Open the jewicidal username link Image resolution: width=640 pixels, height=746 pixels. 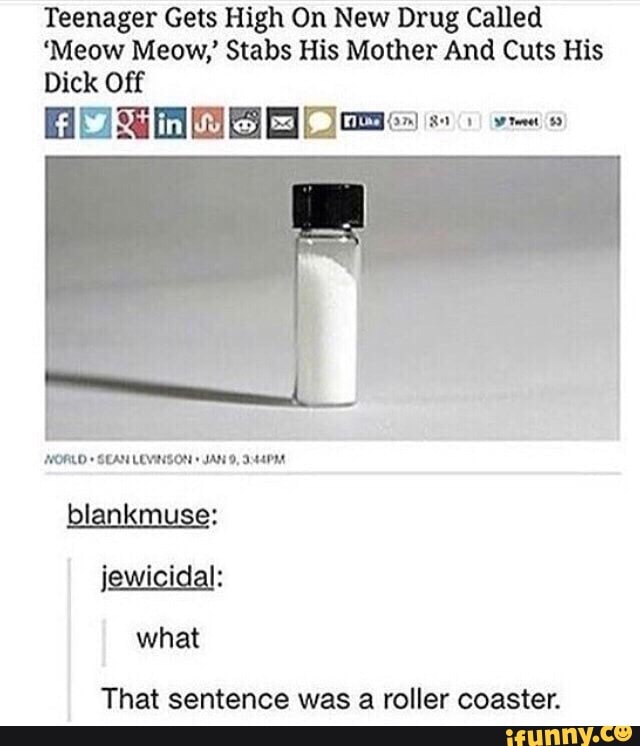(x=158, y=577)
